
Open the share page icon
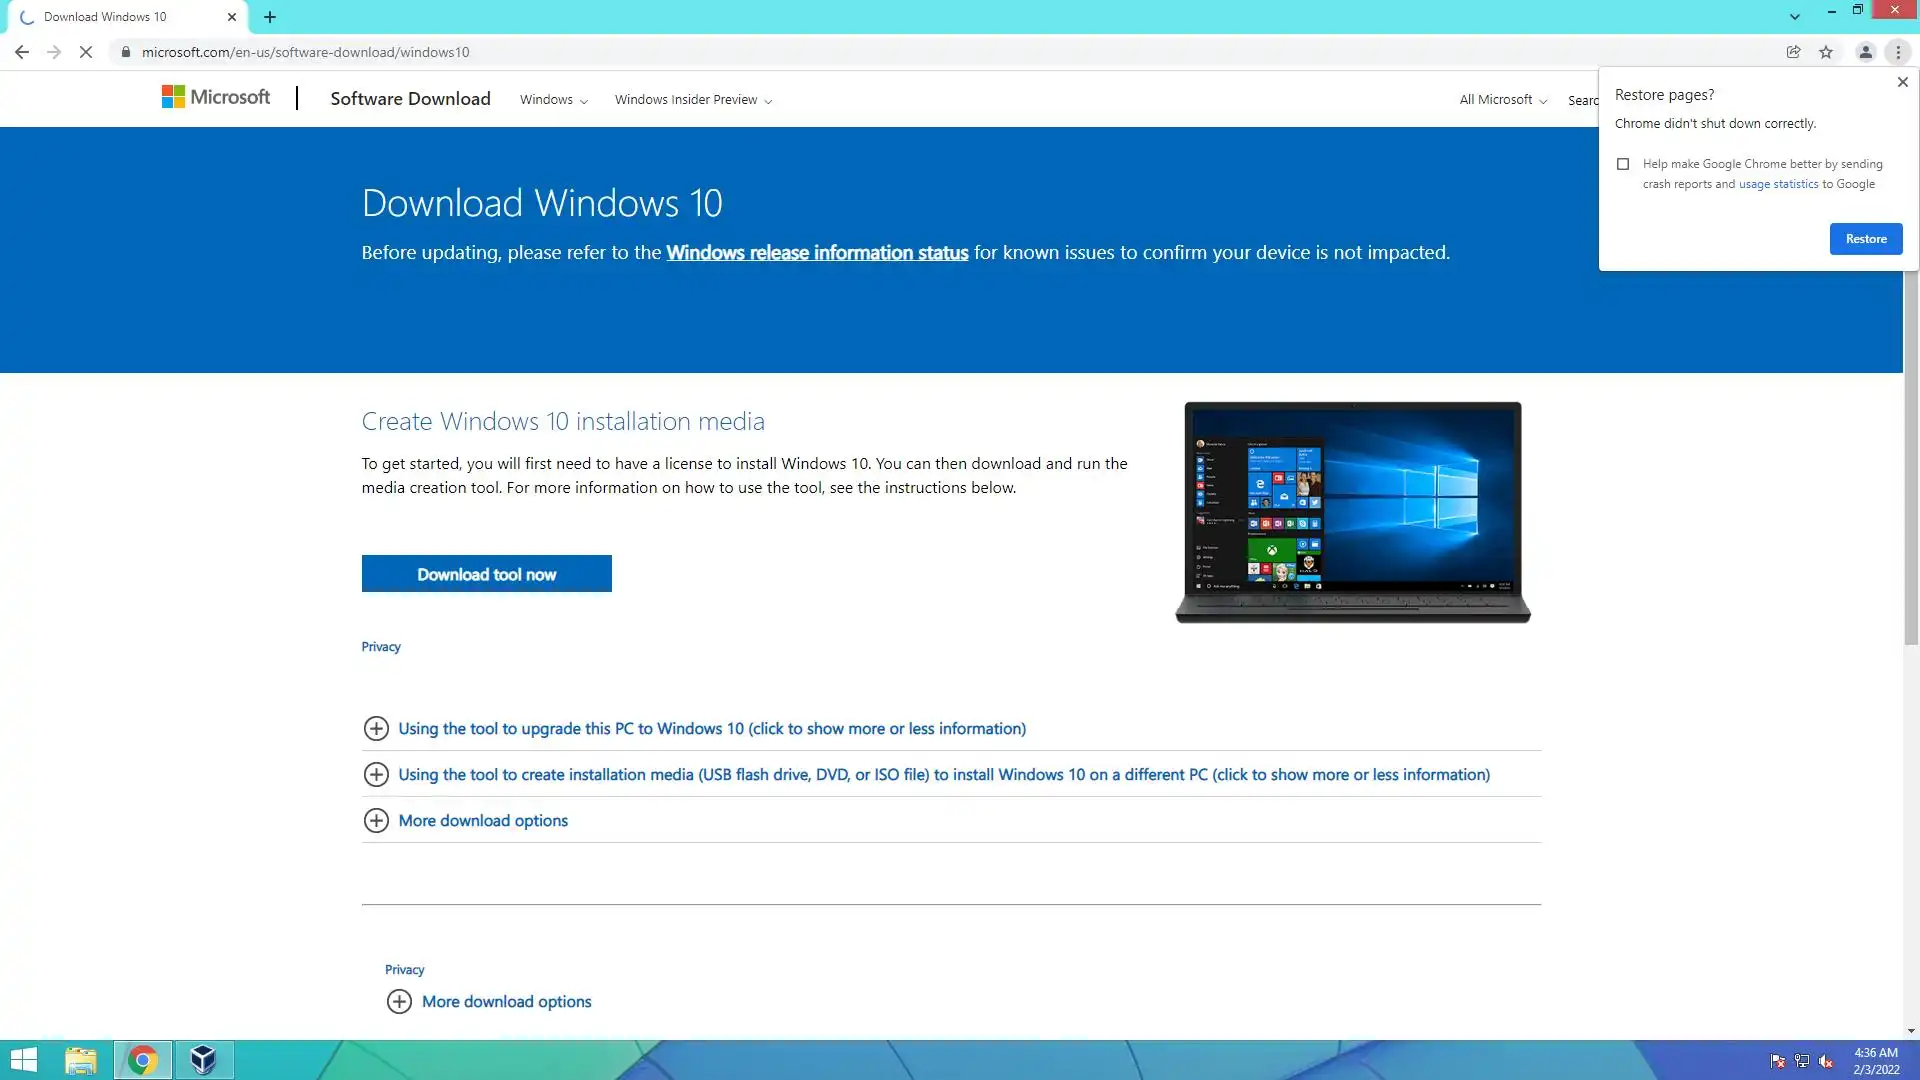tap(1793, 52)
